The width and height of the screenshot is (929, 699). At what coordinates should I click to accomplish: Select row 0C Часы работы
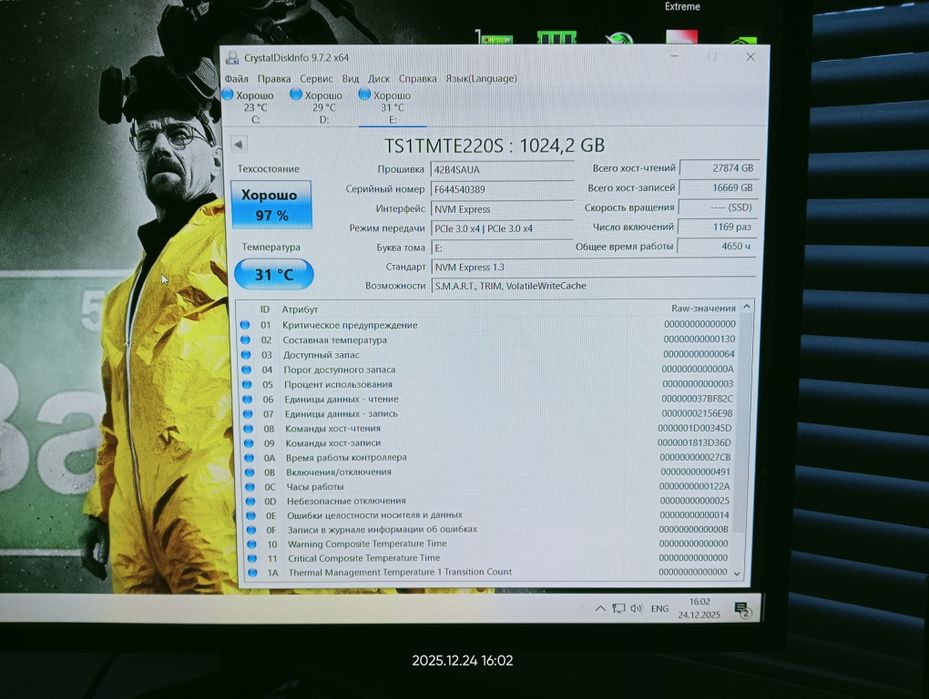click(489, 486)
